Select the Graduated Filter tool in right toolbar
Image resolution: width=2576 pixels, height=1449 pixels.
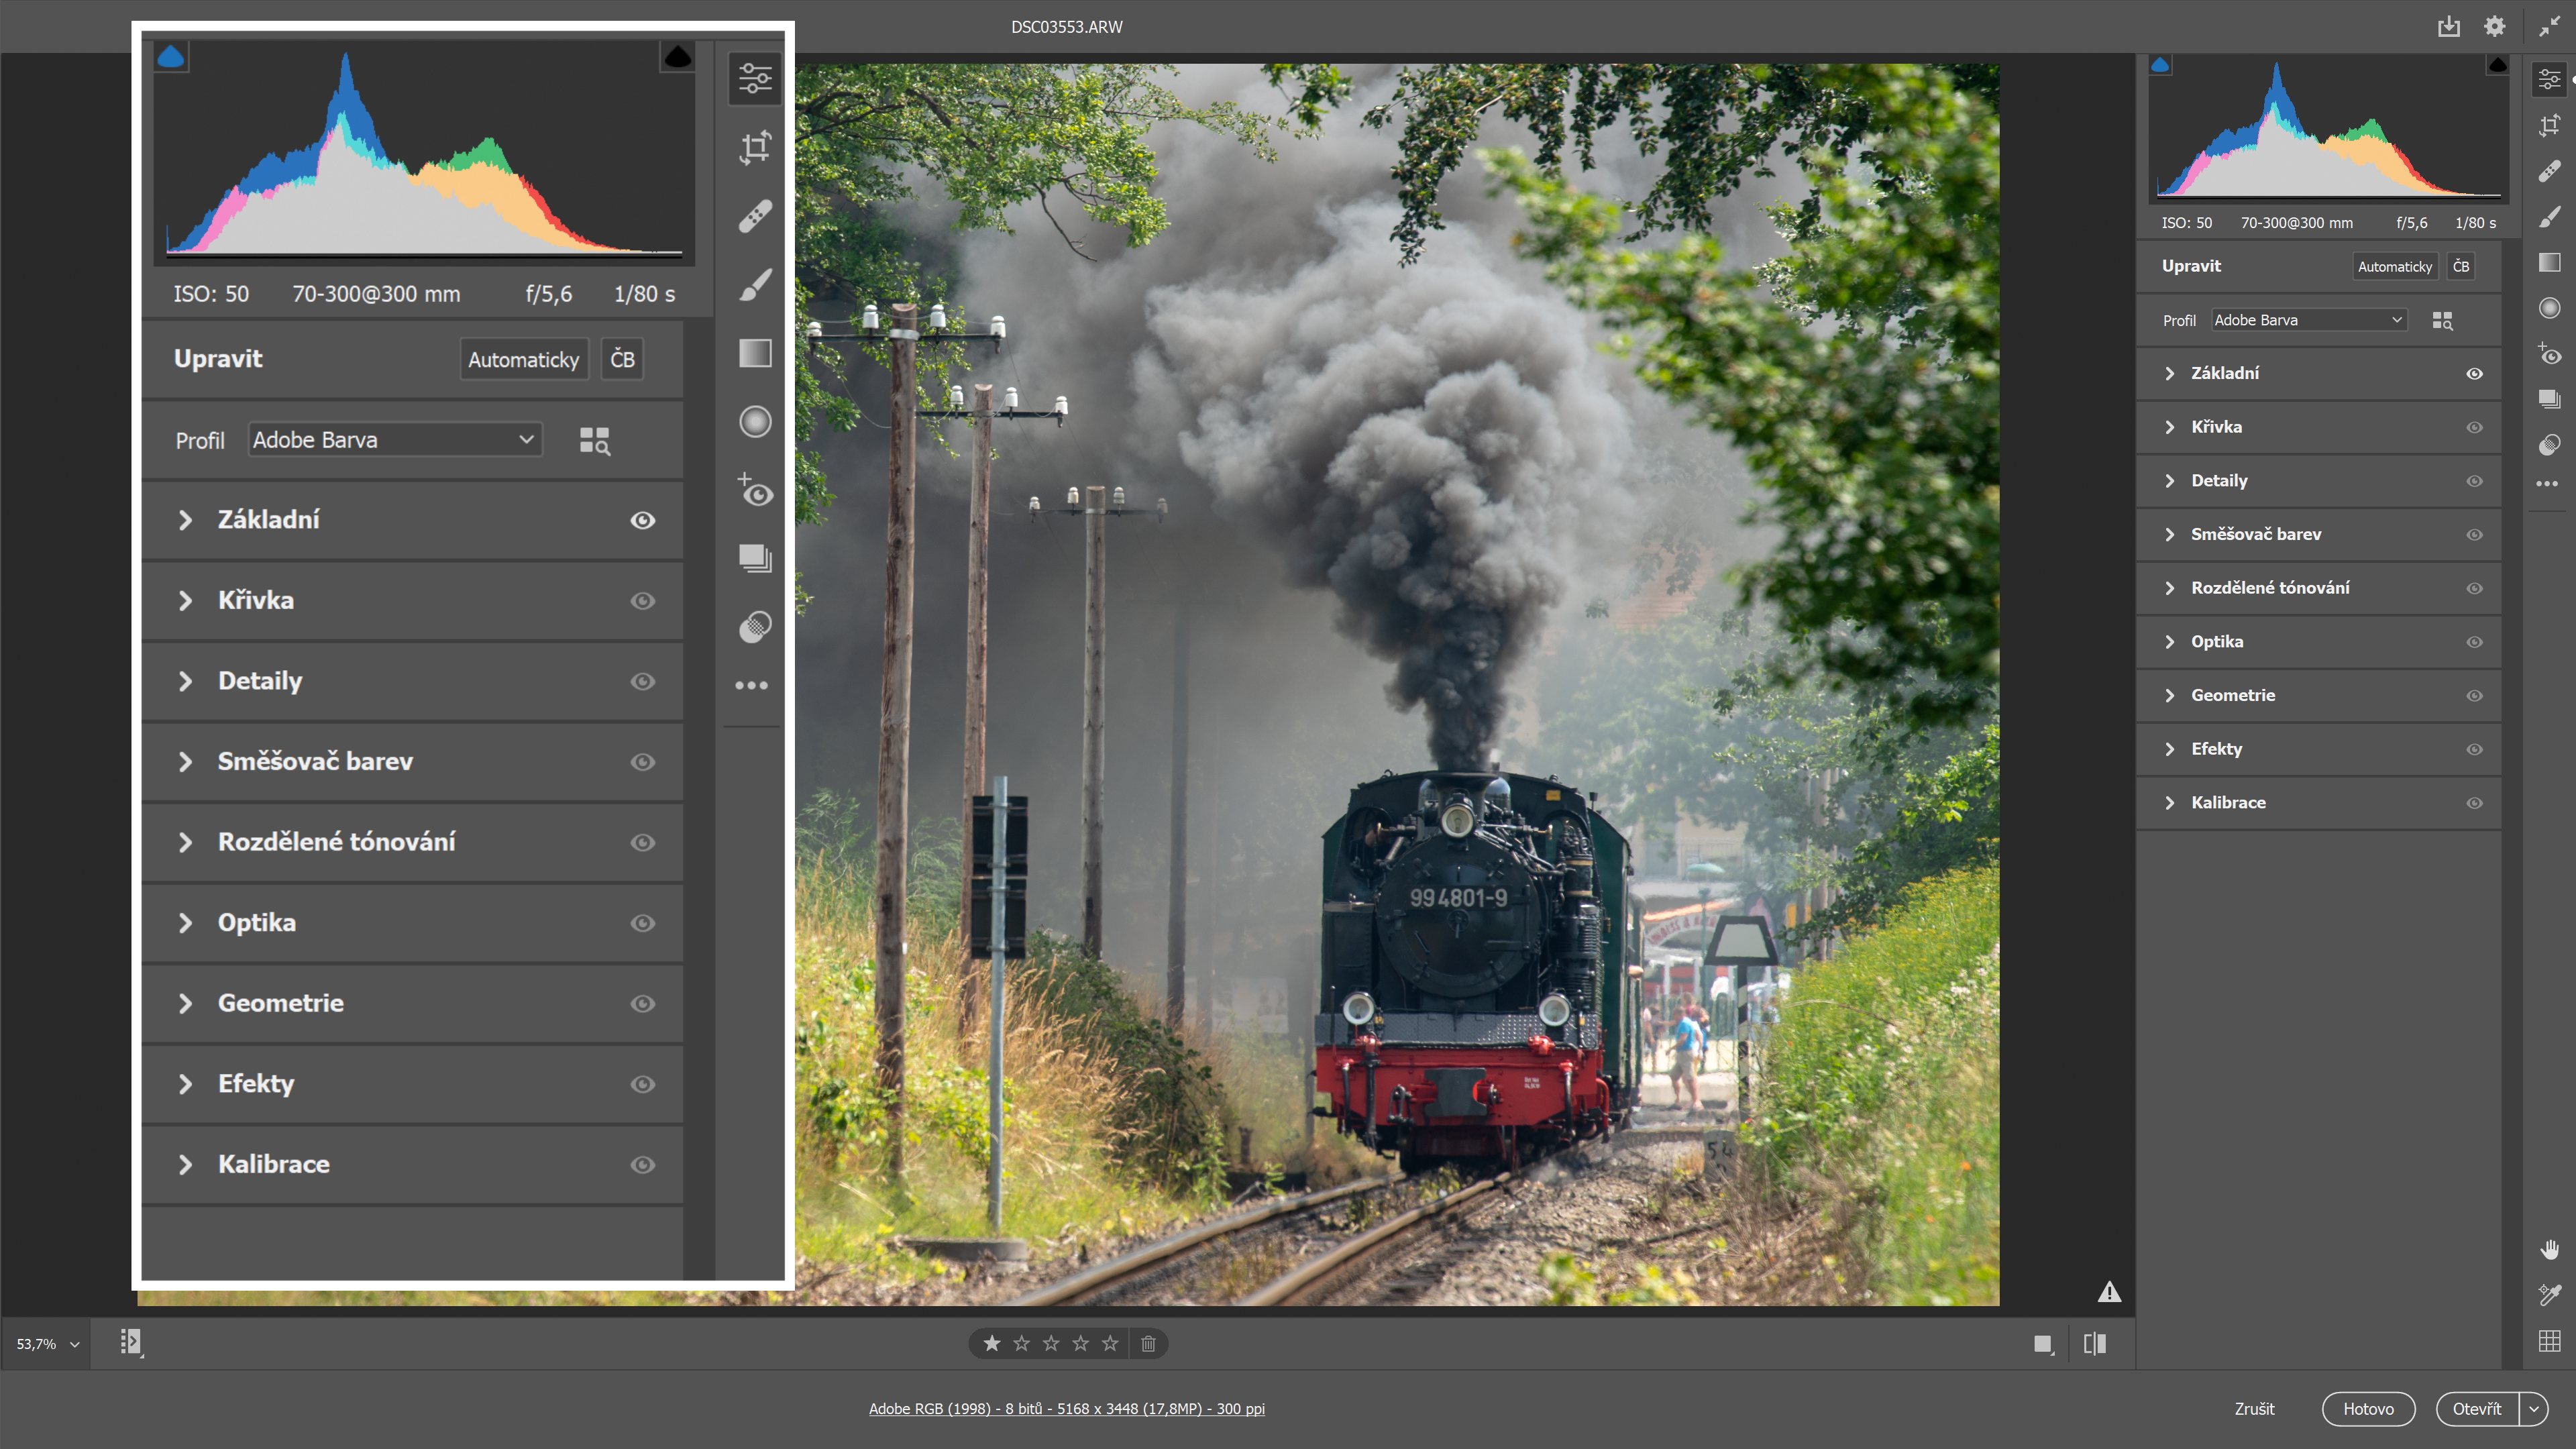(x=2550, y=262)
